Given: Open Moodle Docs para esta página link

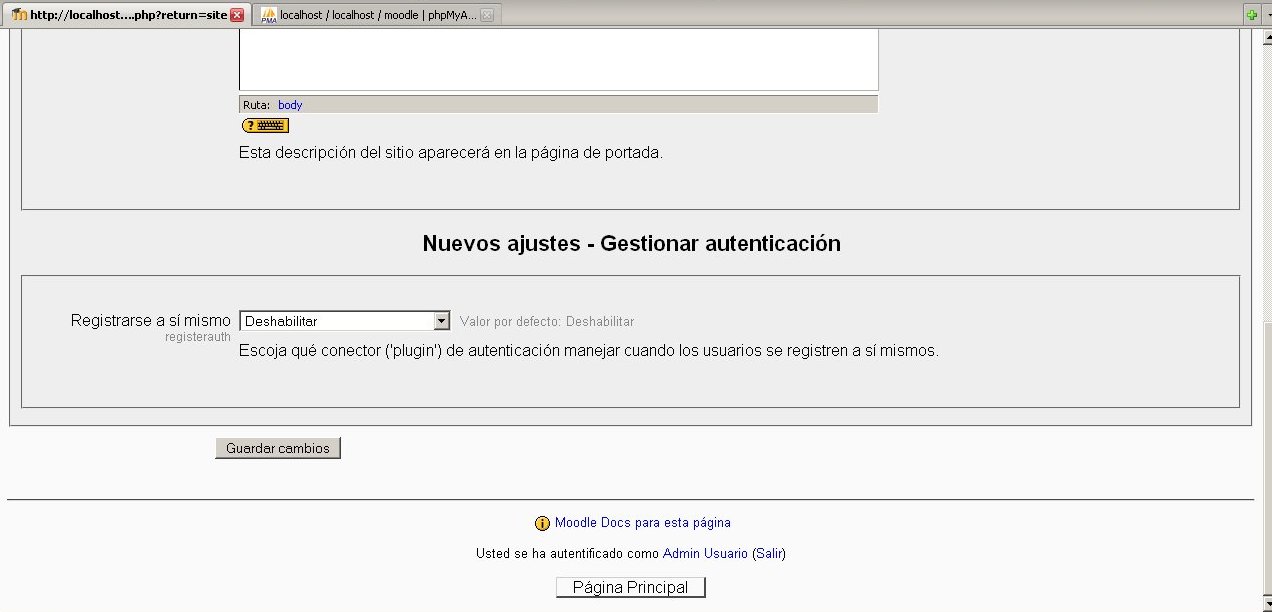Looking at the screenshot, I should (x=642, y=522).
